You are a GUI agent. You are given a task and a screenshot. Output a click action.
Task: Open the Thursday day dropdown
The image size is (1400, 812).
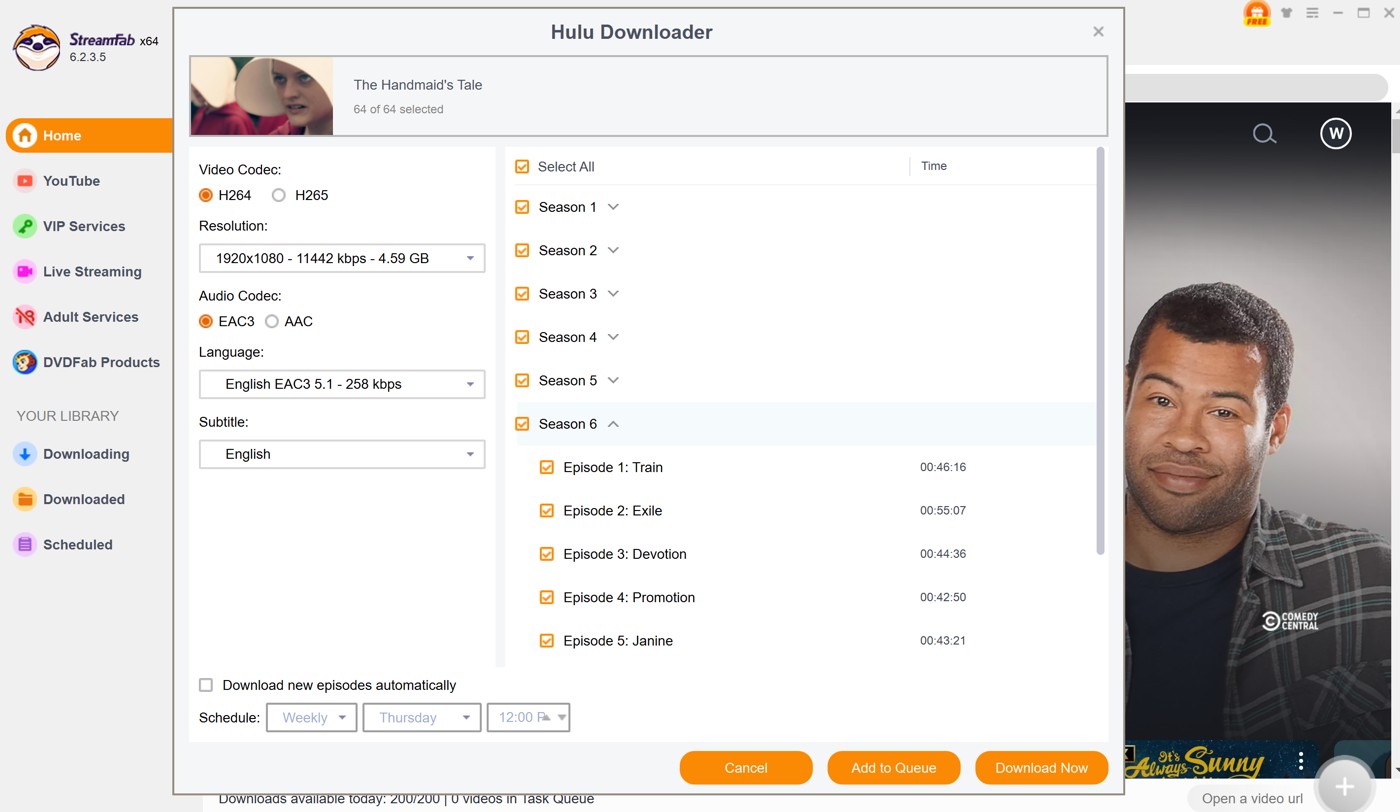(422, 717)
